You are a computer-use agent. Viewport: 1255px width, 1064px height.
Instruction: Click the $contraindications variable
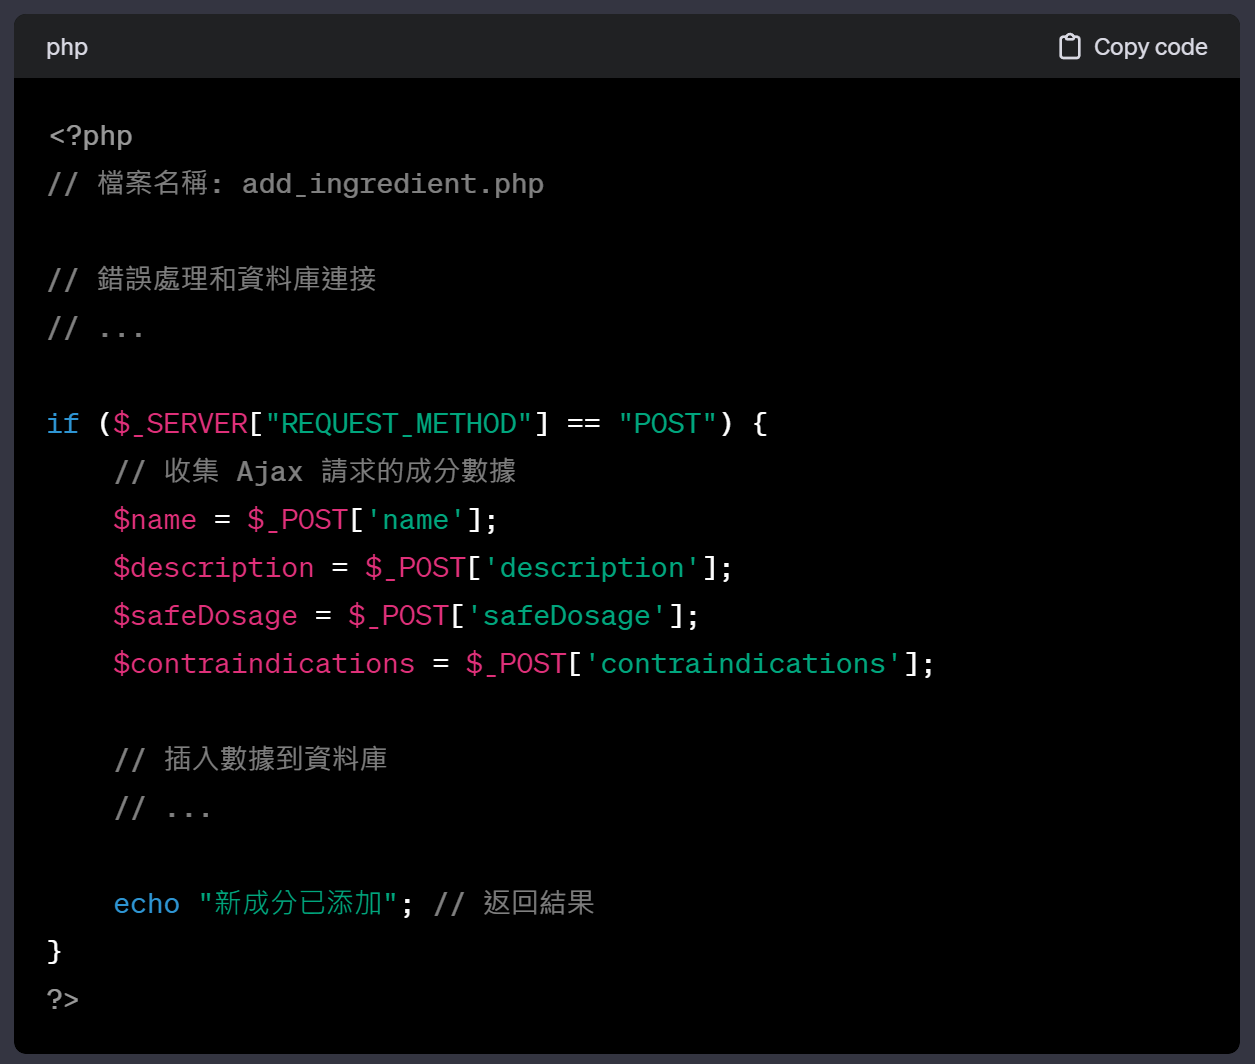264,664
